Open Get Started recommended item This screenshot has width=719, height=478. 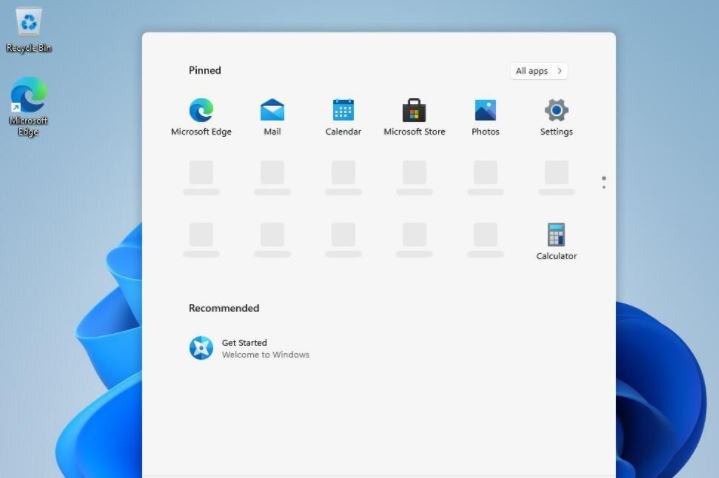coord(249,348)
